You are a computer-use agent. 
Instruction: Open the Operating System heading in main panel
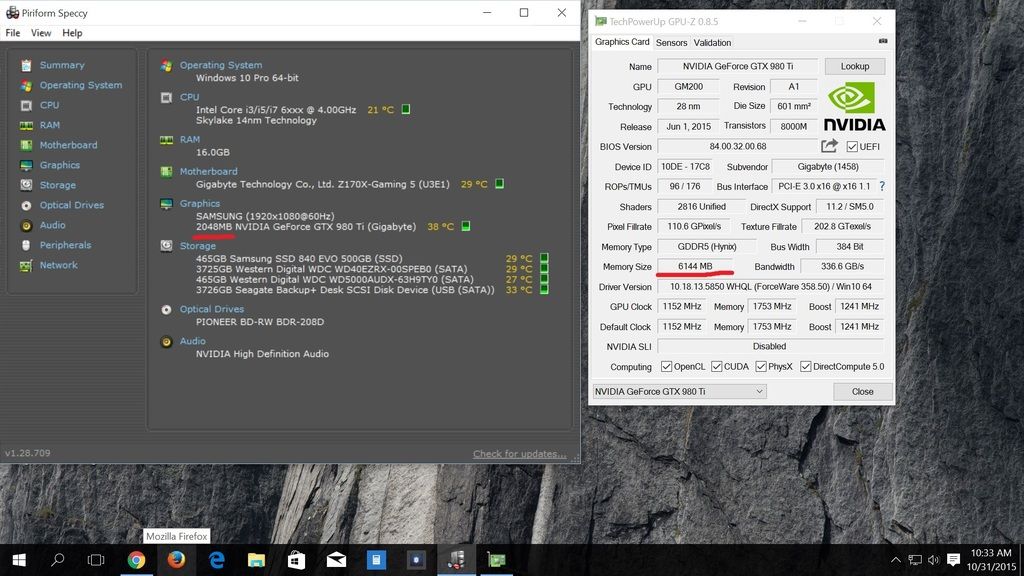click(221, 65)
